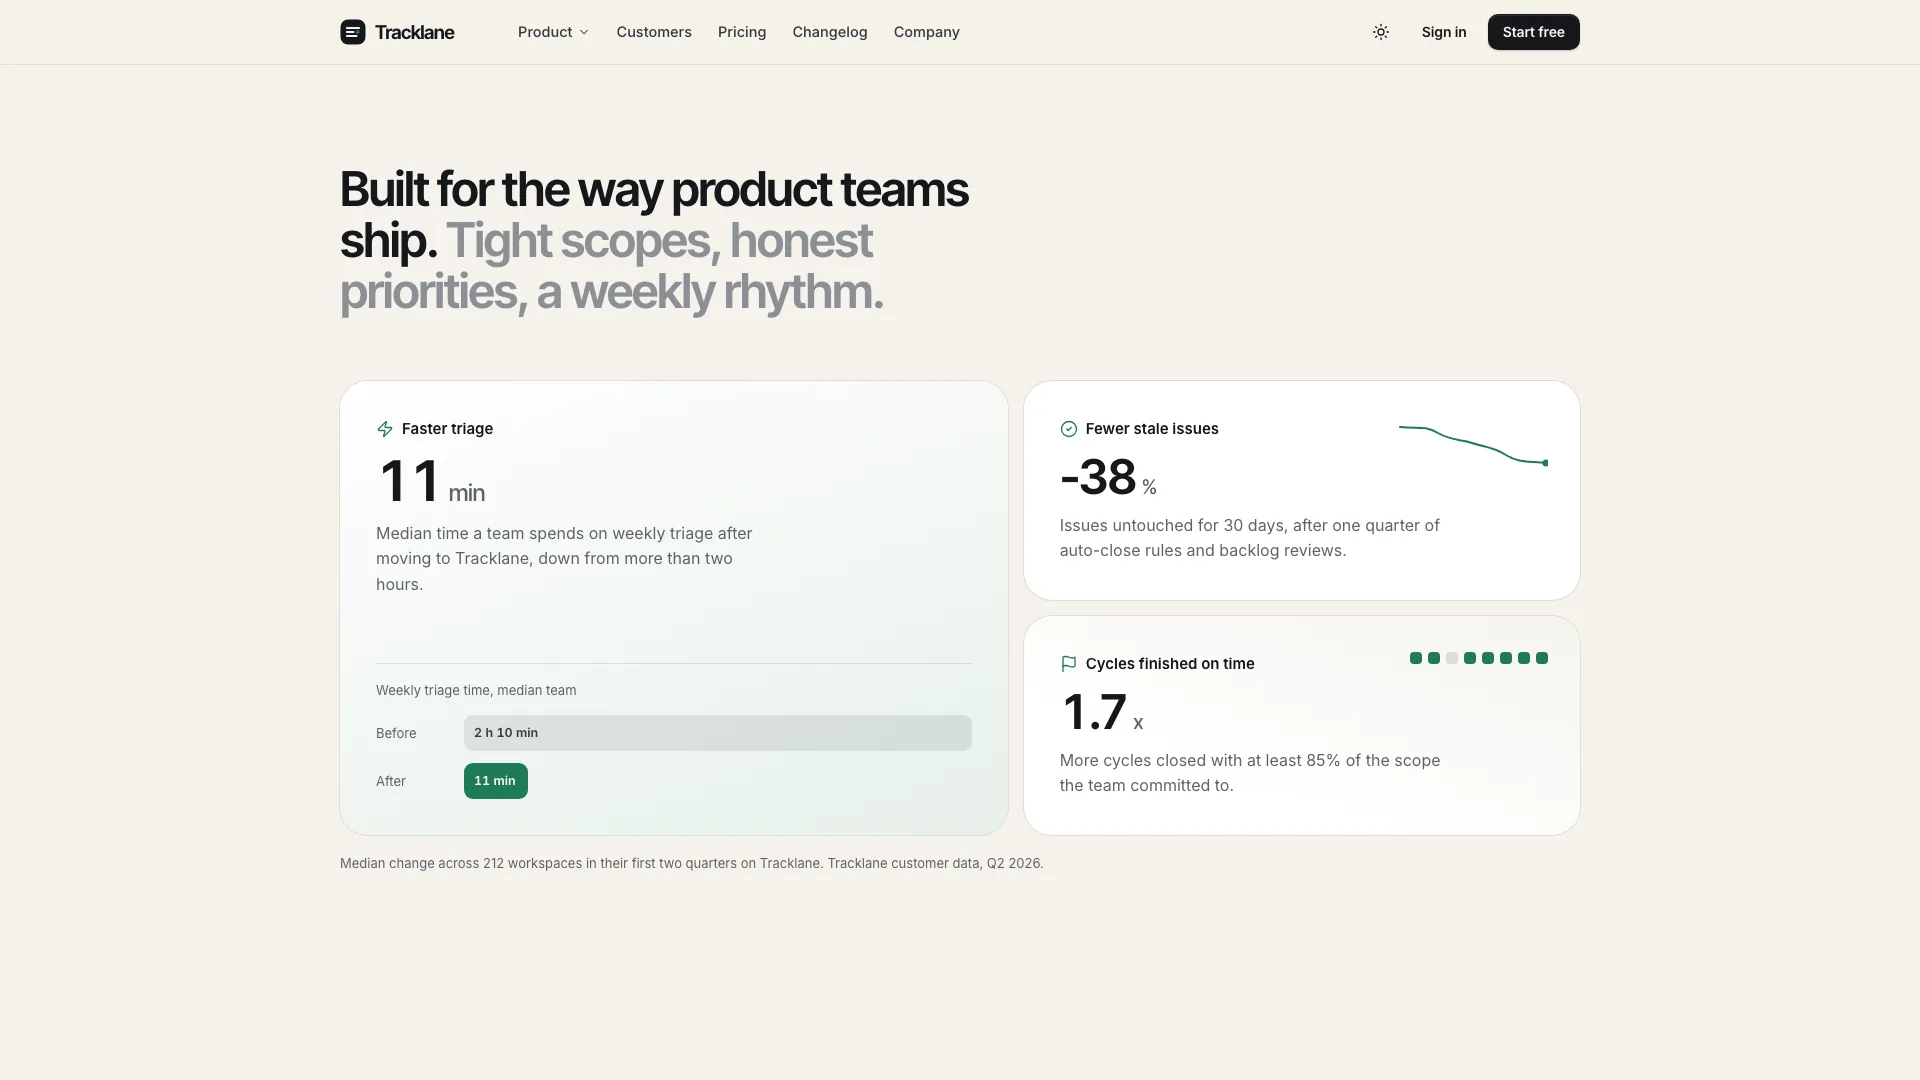Click the "Before" row label
Screen dimensions: 1920x1080
pyautogui.click(x=396, y=733)
